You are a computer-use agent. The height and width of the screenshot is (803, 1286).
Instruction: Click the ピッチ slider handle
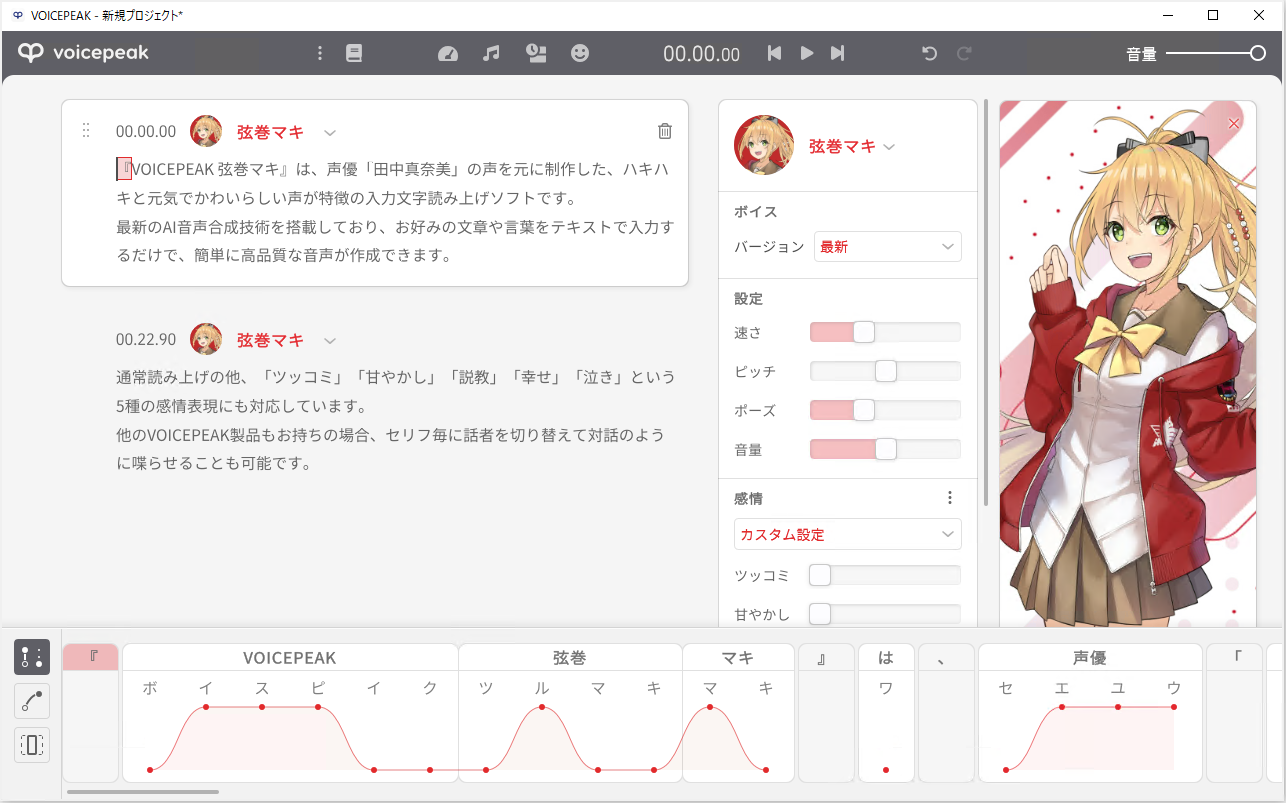point(885,371)
